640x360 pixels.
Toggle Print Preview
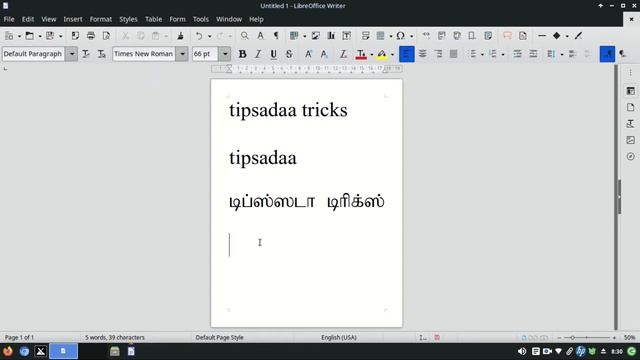coord(106,36)
